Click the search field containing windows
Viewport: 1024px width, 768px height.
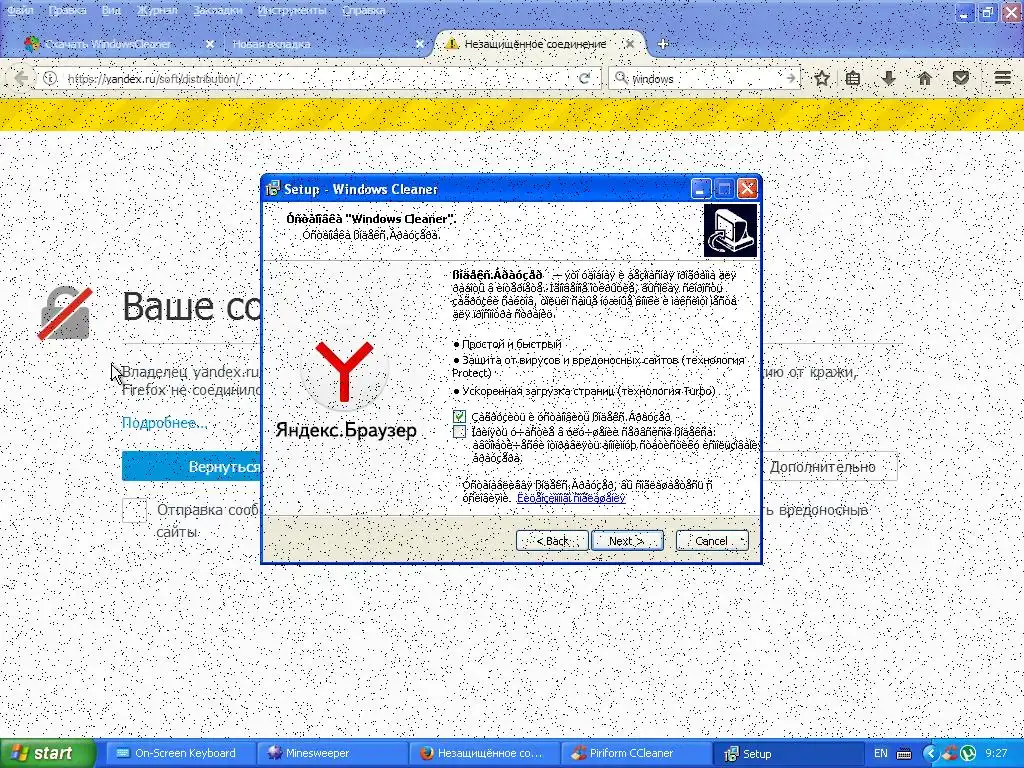pyautogui.click(x=705, y=78)
